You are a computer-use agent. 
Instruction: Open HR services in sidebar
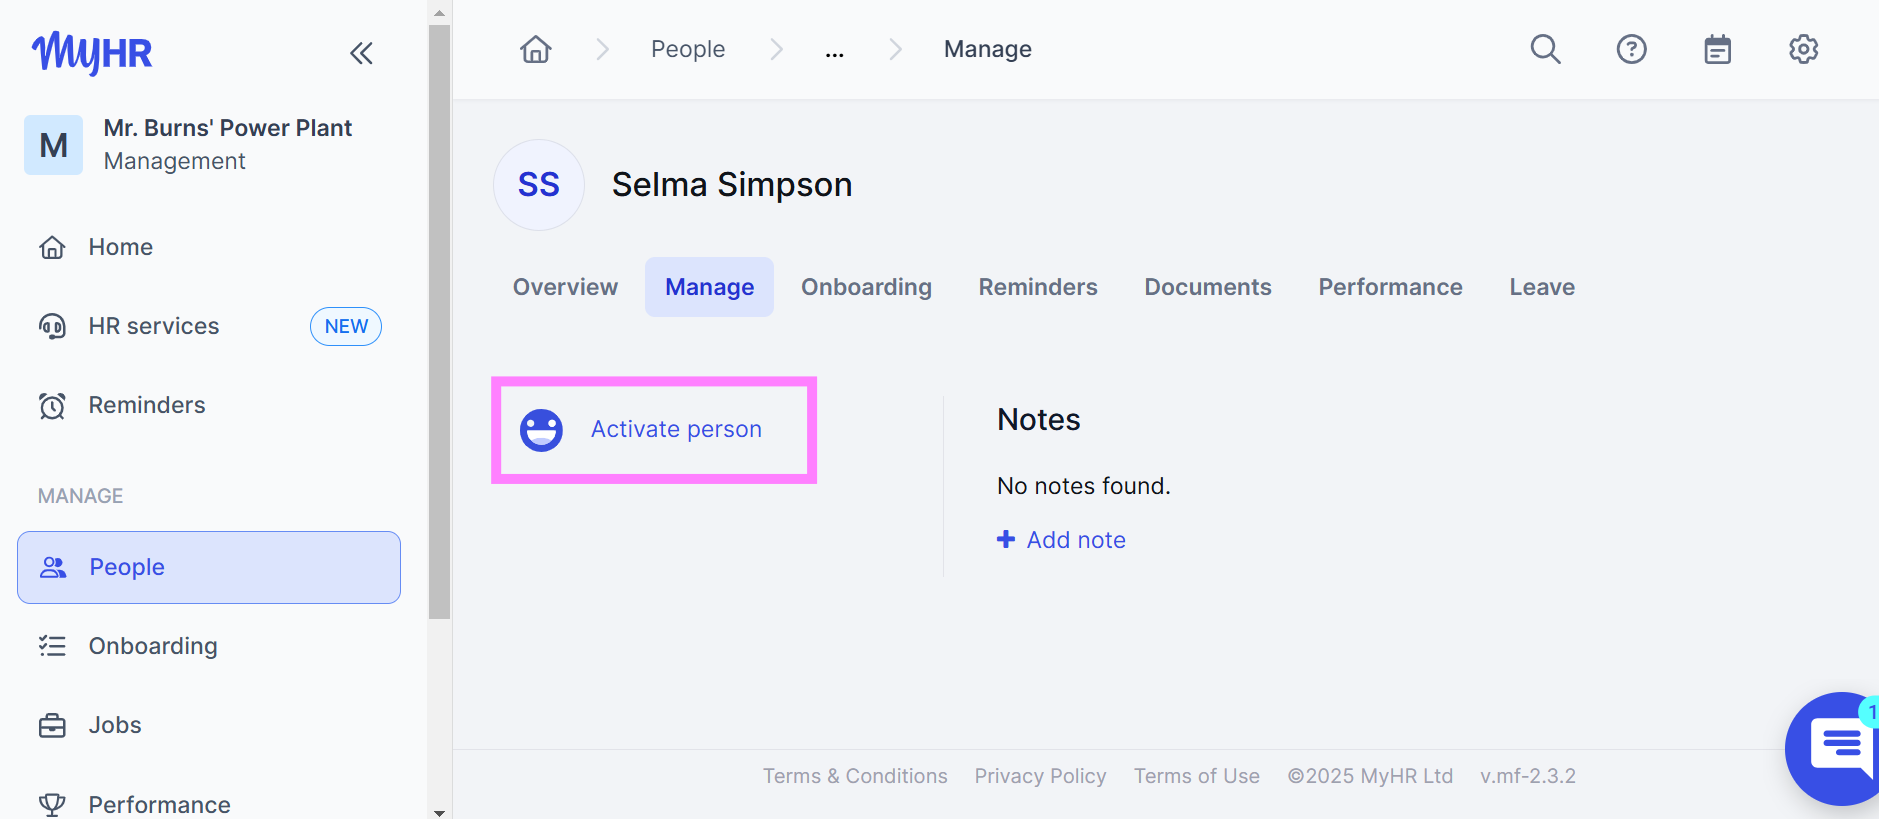(154, 326)
